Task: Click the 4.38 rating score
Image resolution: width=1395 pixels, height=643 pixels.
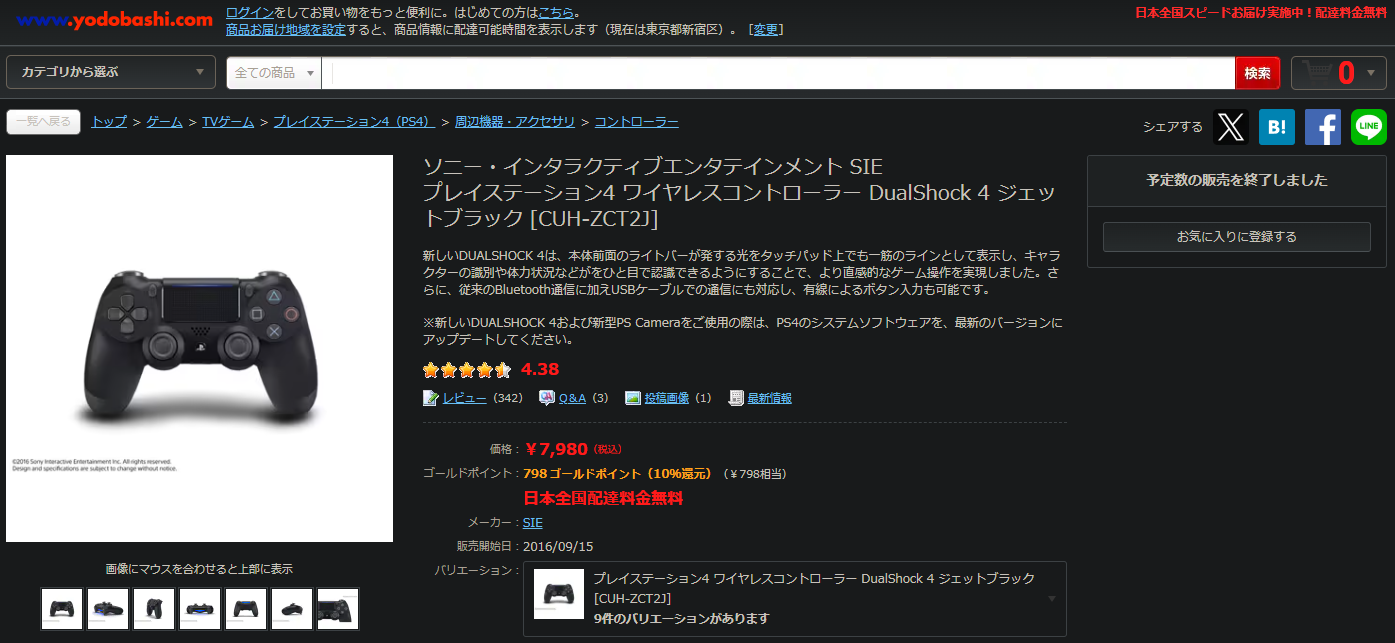Action: coord(540,369)
